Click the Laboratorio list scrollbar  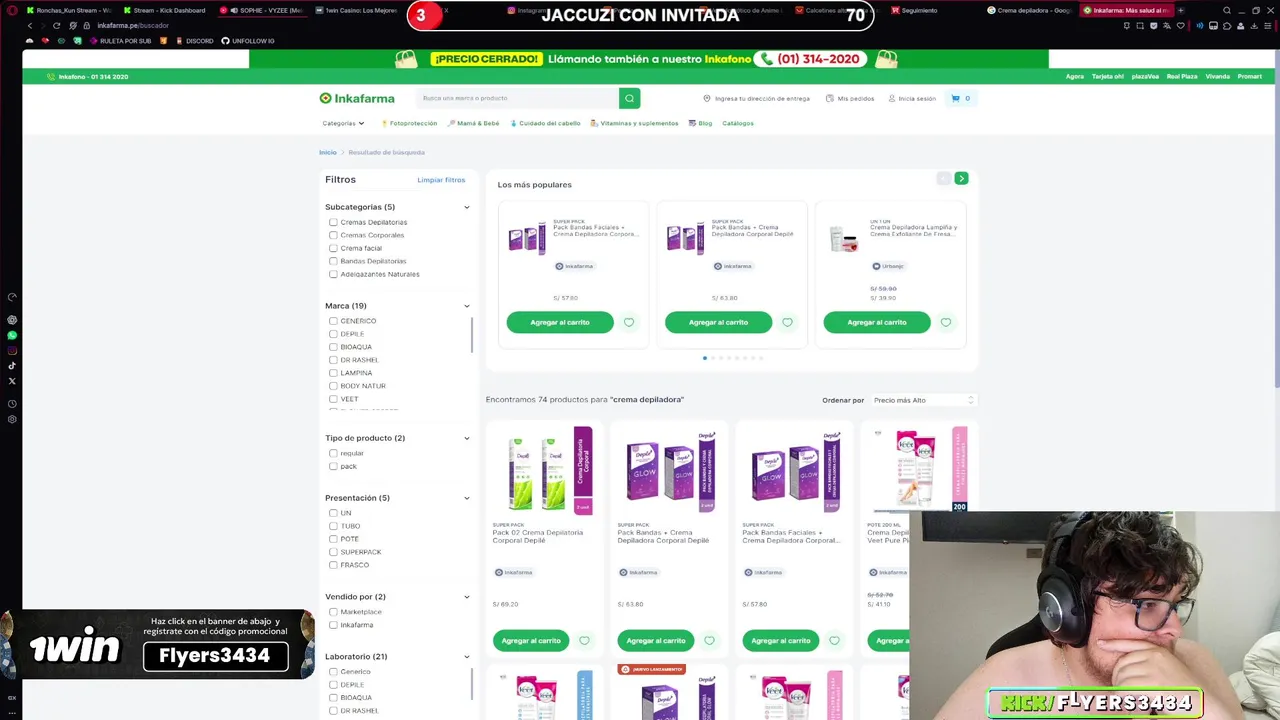pos(472,685)
